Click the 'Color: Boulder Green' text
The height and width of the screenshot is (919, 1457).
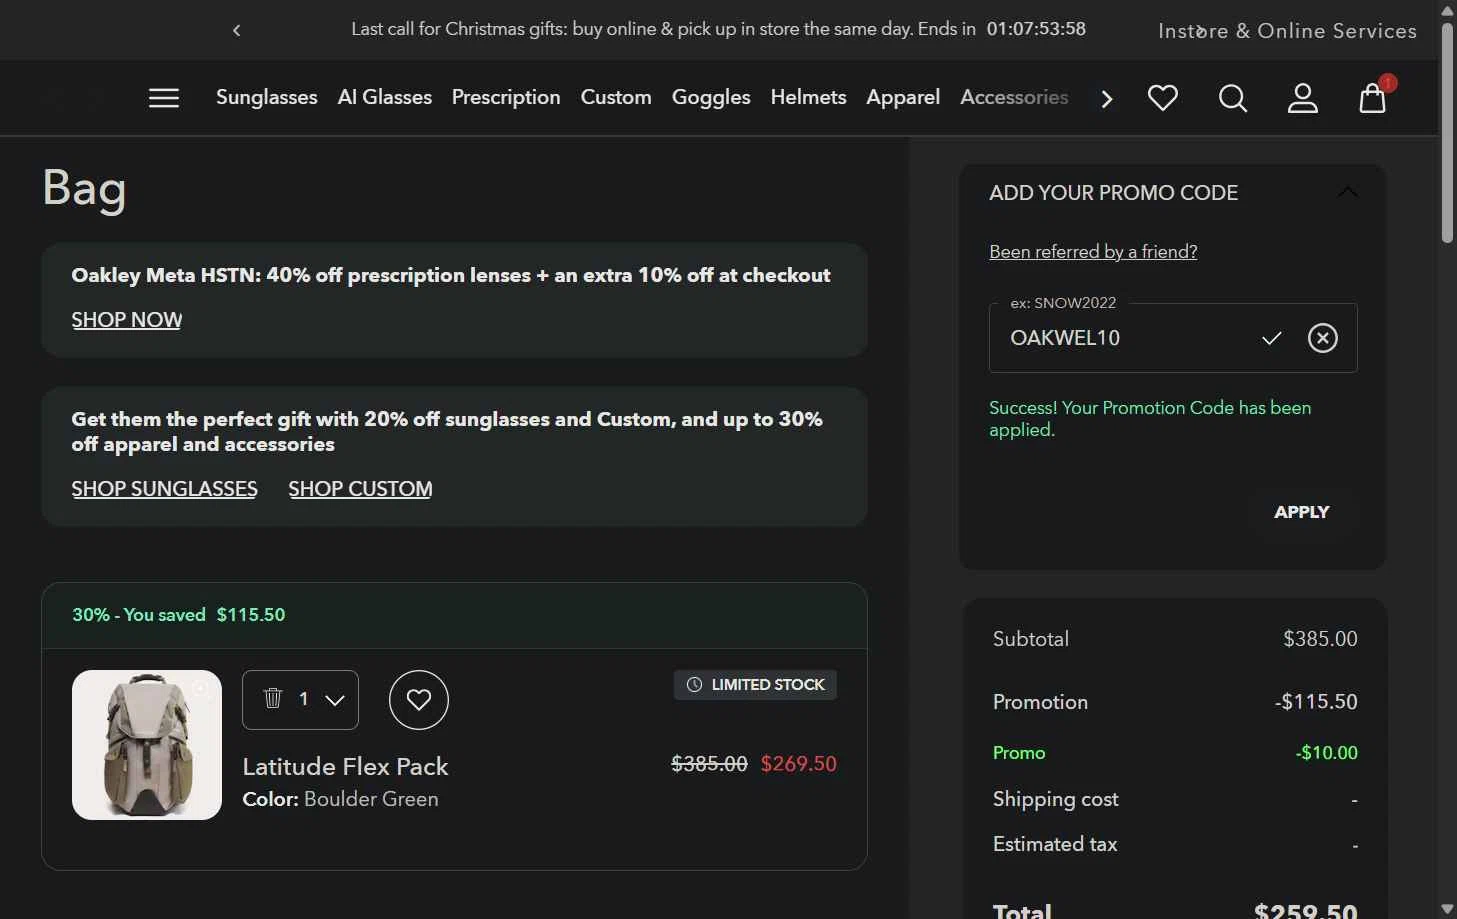click(x=341, y=799)
